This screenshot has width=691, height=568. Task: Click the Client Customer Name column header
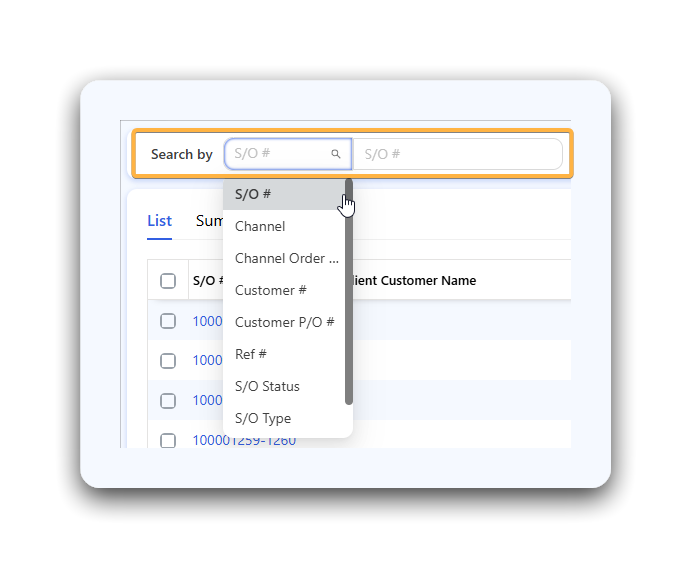coord(416,281)
